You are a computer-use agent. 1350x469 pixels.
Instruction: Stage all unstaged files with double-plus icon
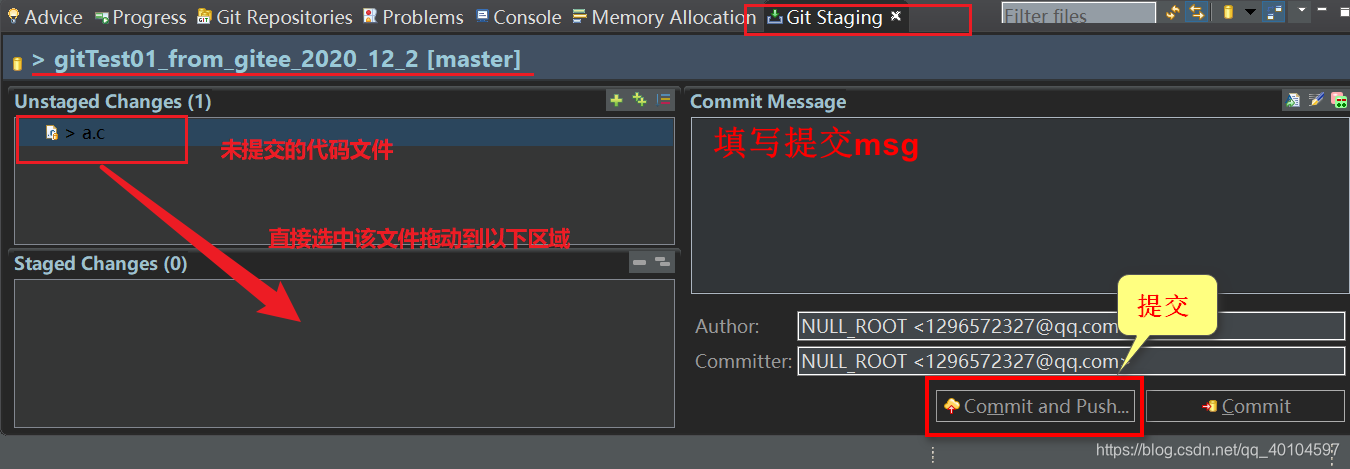click(x=640, y=100)
